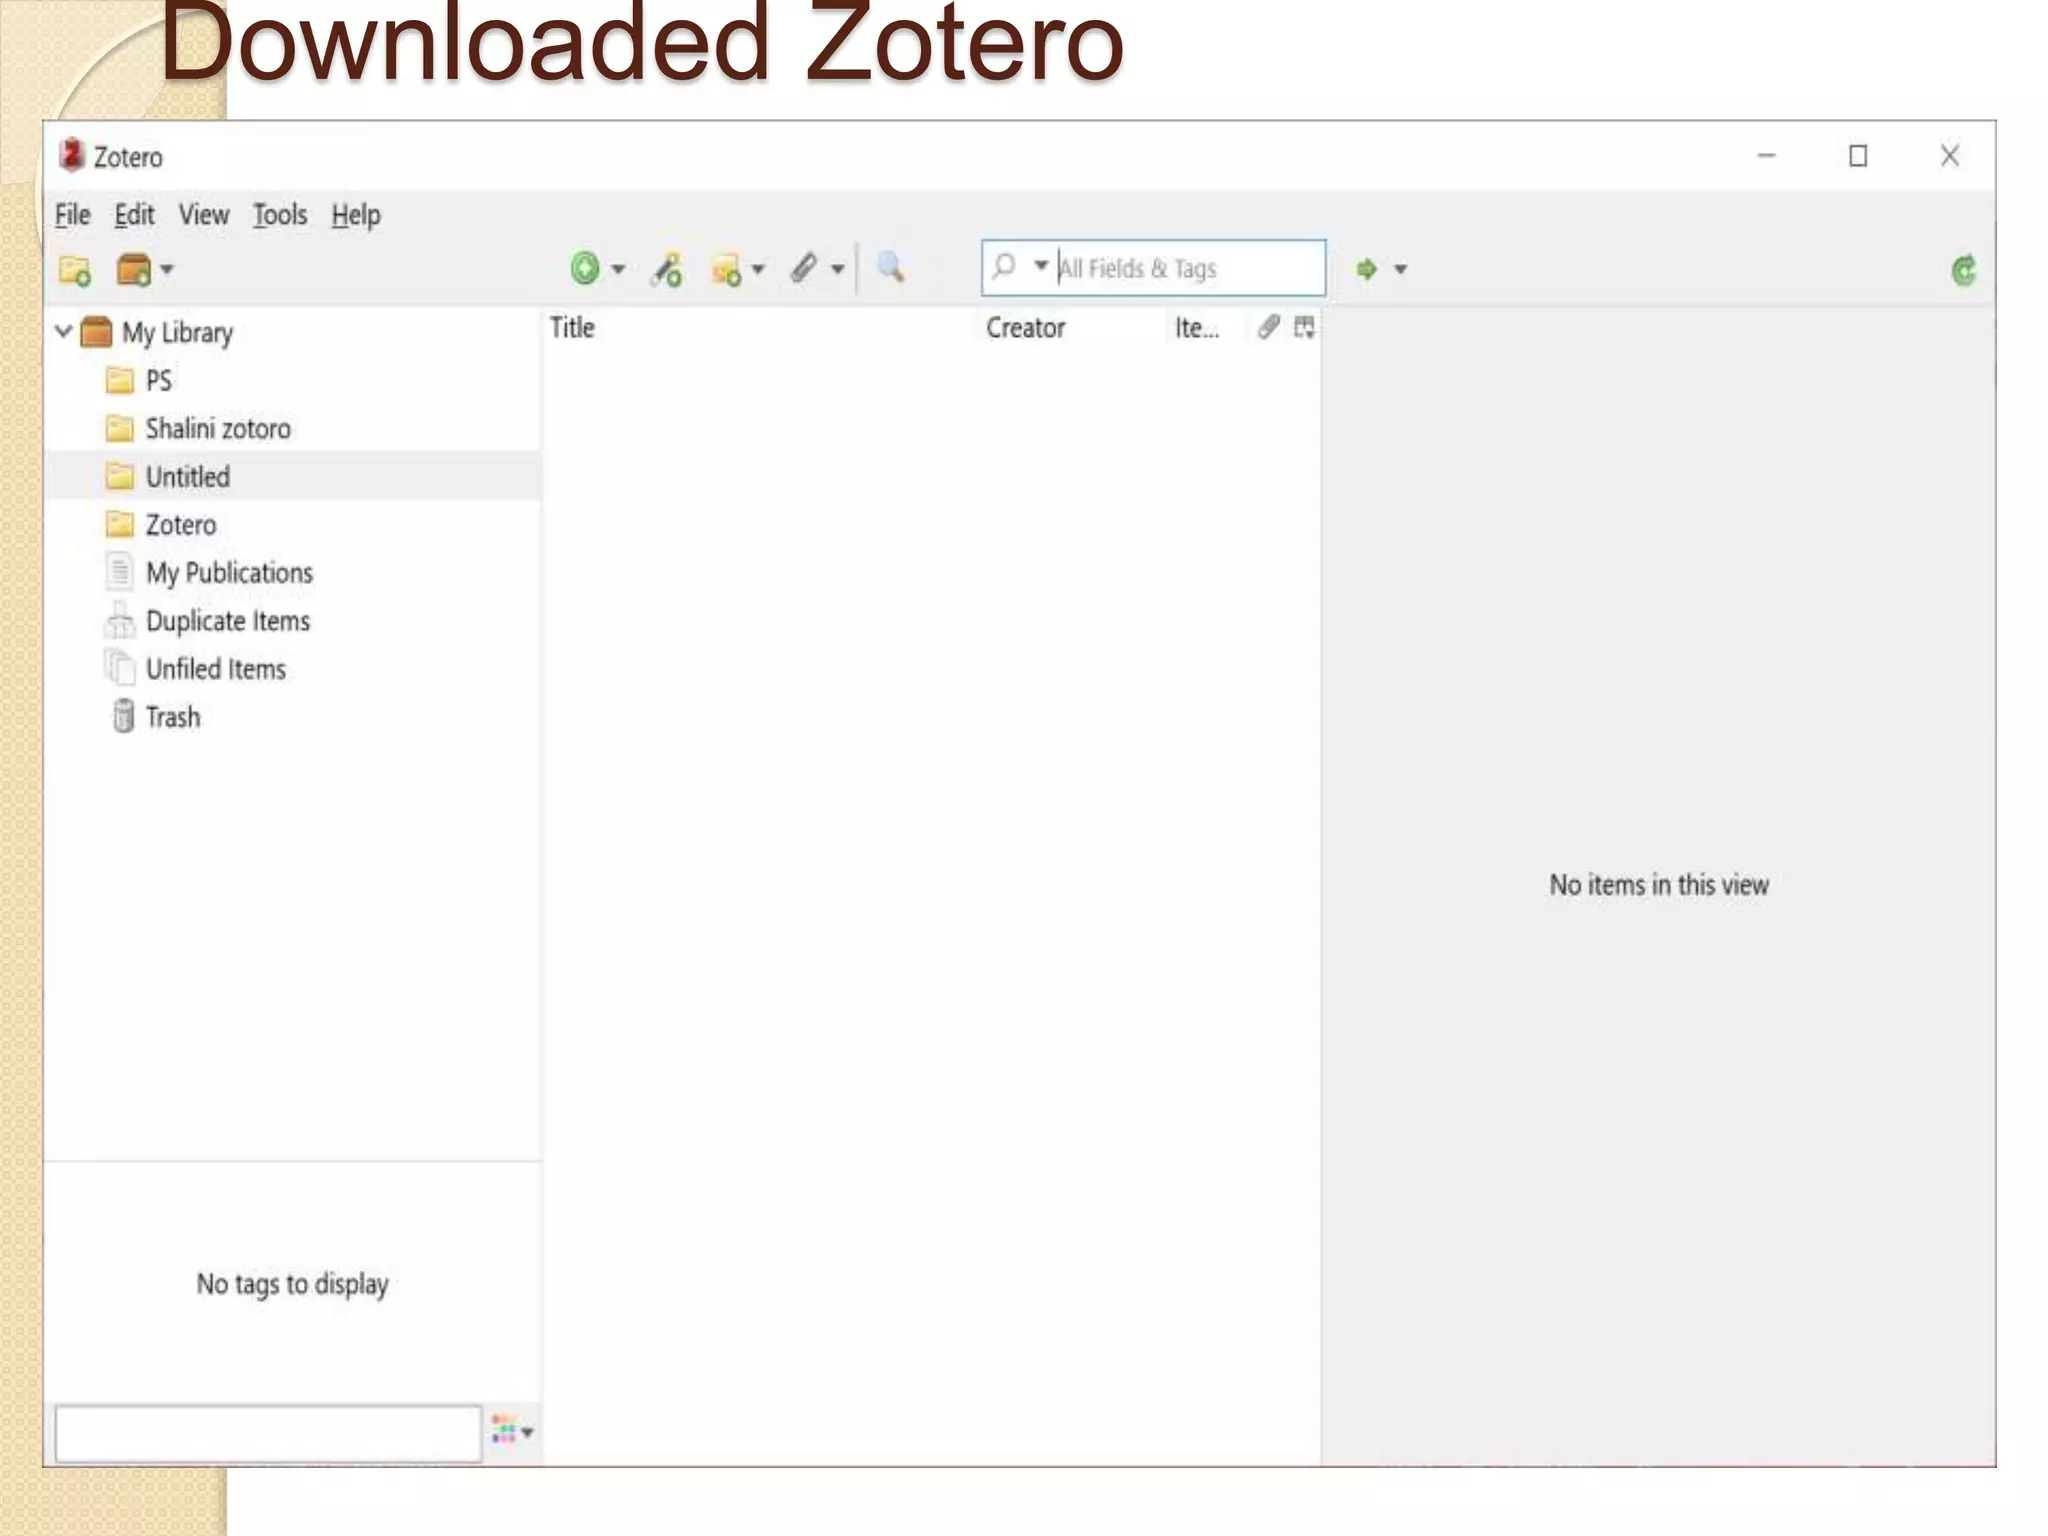
Task: Click the Zotero app icon in title bar
Action: point(71,156)
